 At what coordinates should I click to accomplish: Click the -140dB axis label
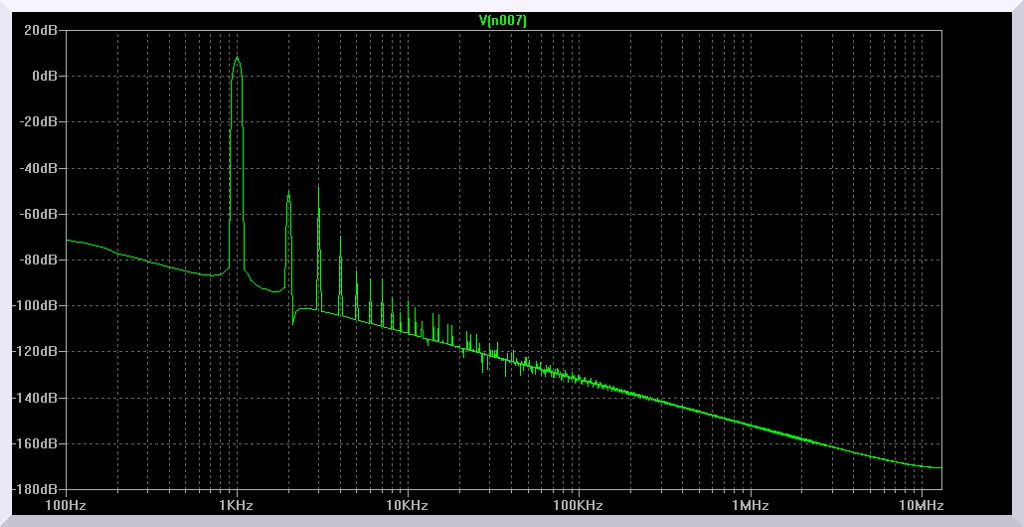38,398
